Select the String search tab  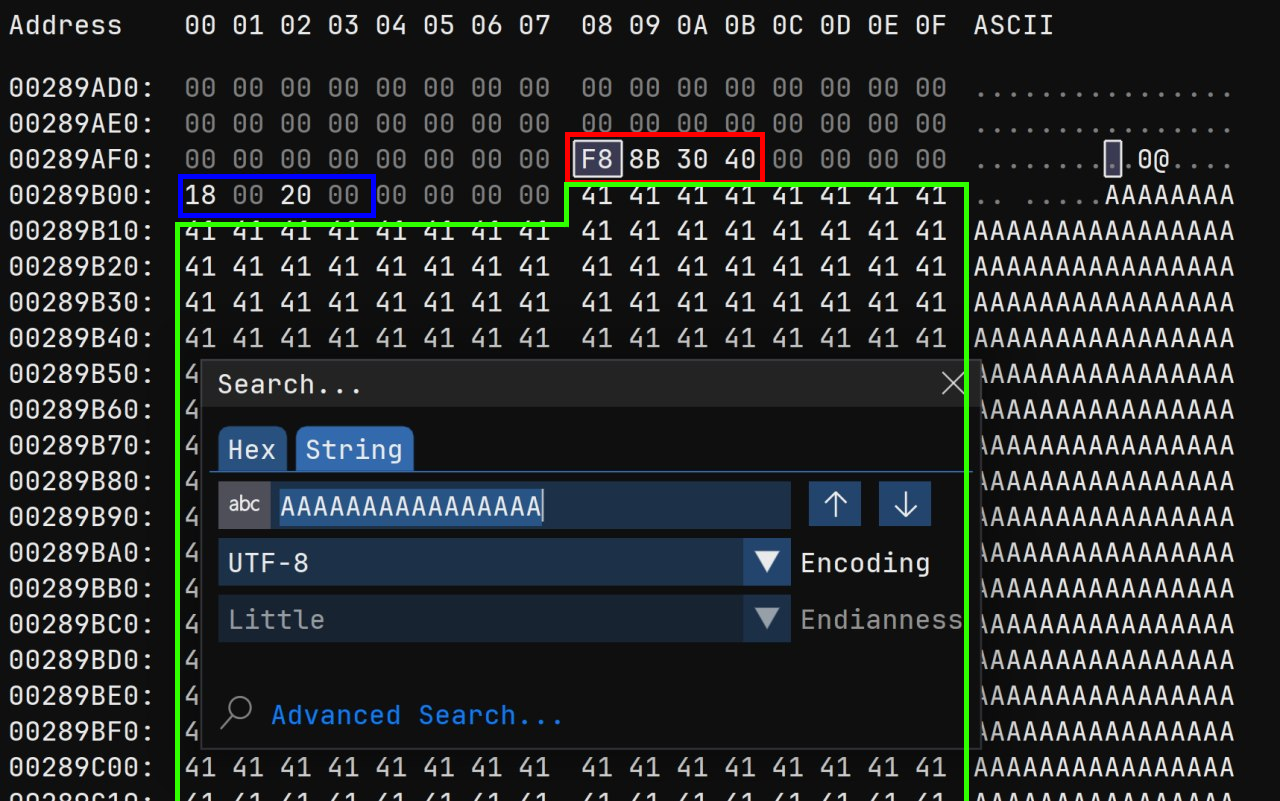[x=354, y=449]
